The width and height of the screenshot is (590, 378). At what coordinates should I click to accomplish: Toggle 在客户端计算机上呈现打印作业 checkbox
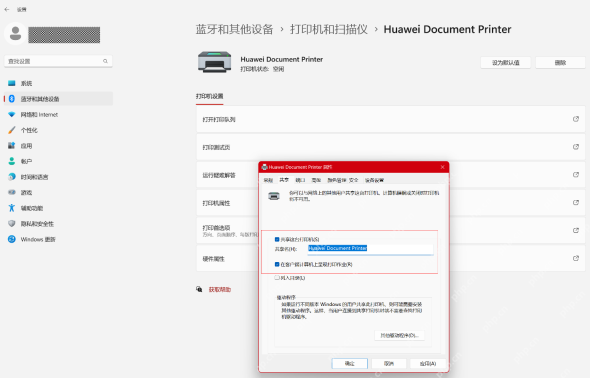click(x=277, y=264)
